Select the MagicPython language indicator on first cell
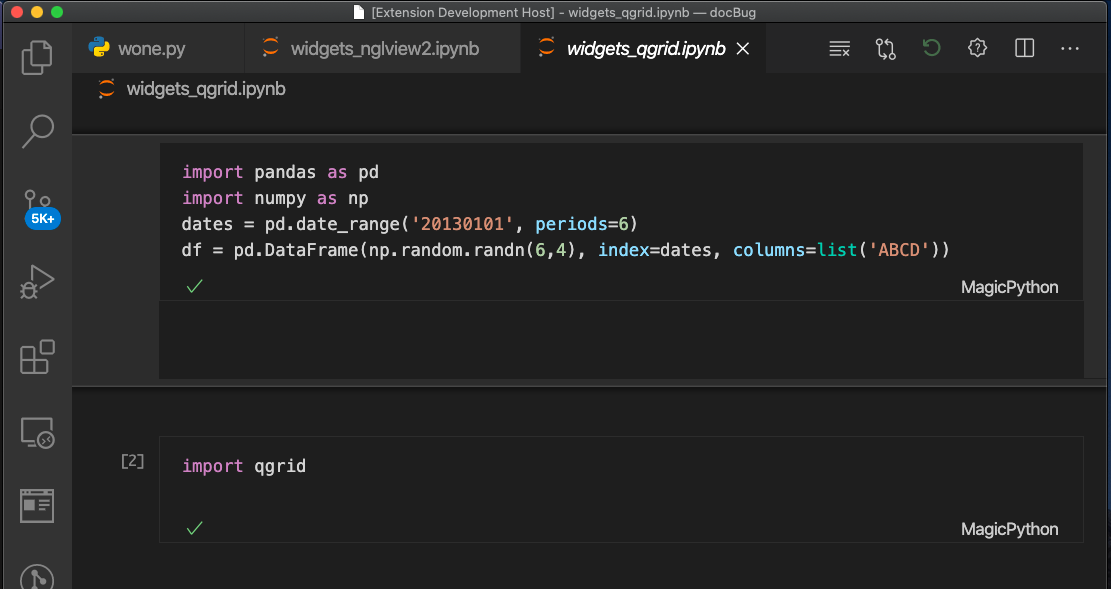Viewport: 1111px width, 589px height. (x=1009, y=287)
